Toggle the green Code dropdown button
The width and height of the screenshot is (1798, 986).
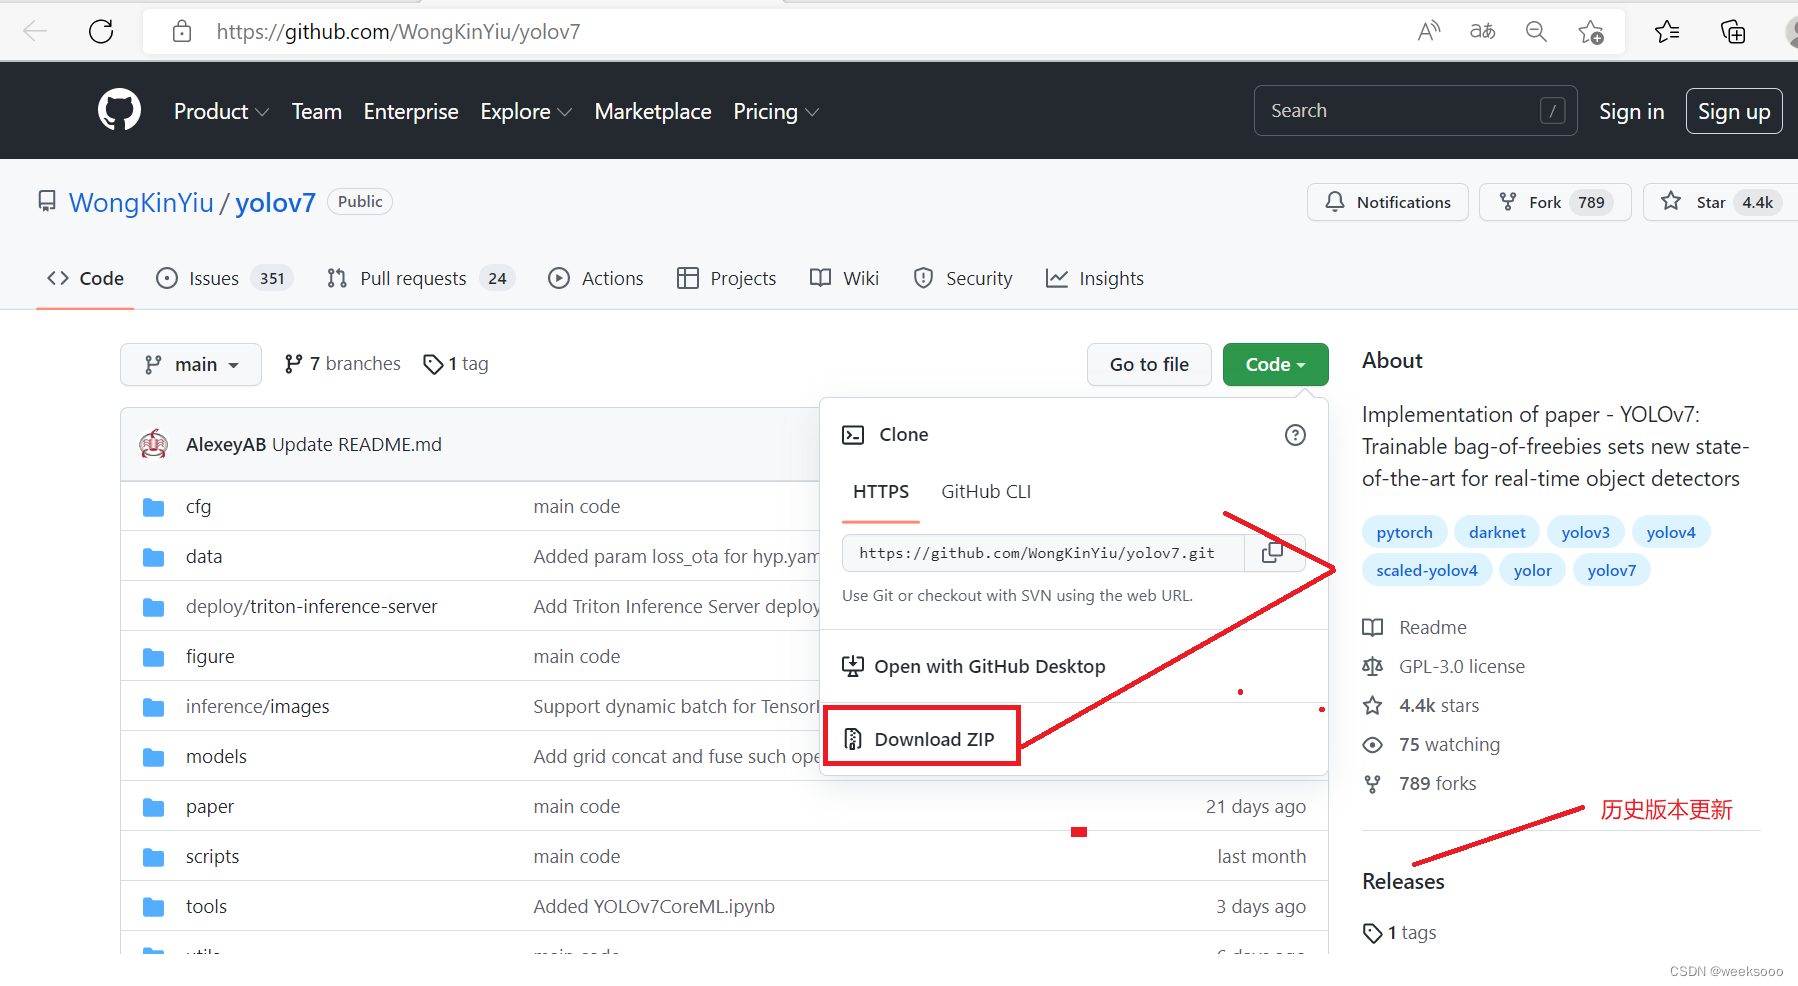[1275, 364]
